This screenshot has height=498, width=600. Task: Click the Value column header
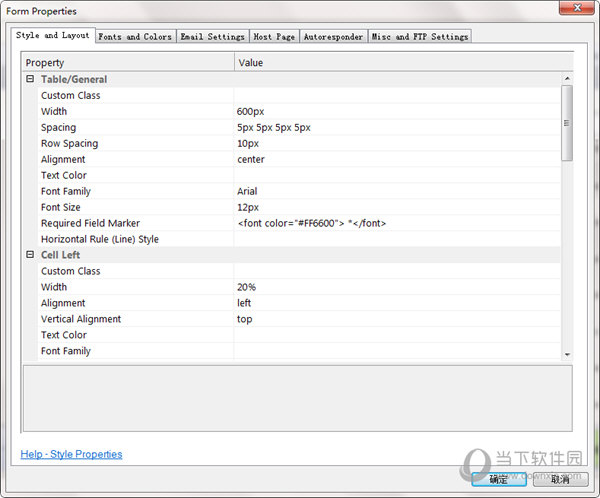pyautogui.click(x=404, y=62)
